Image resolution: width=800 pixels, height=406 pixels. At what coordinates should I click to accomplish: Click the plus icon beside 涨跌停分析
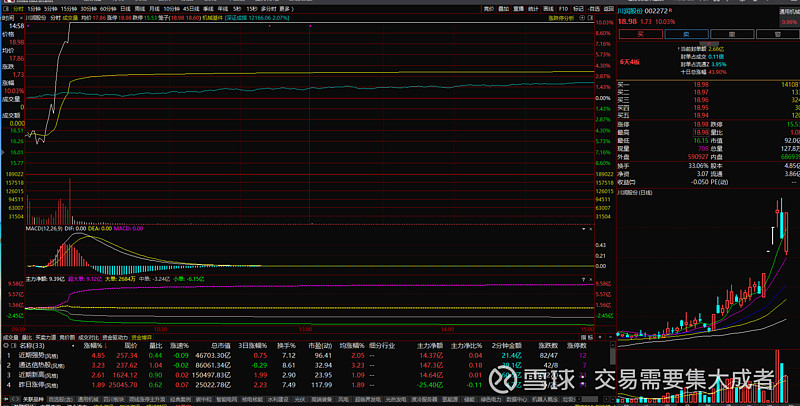click(582, 18)
